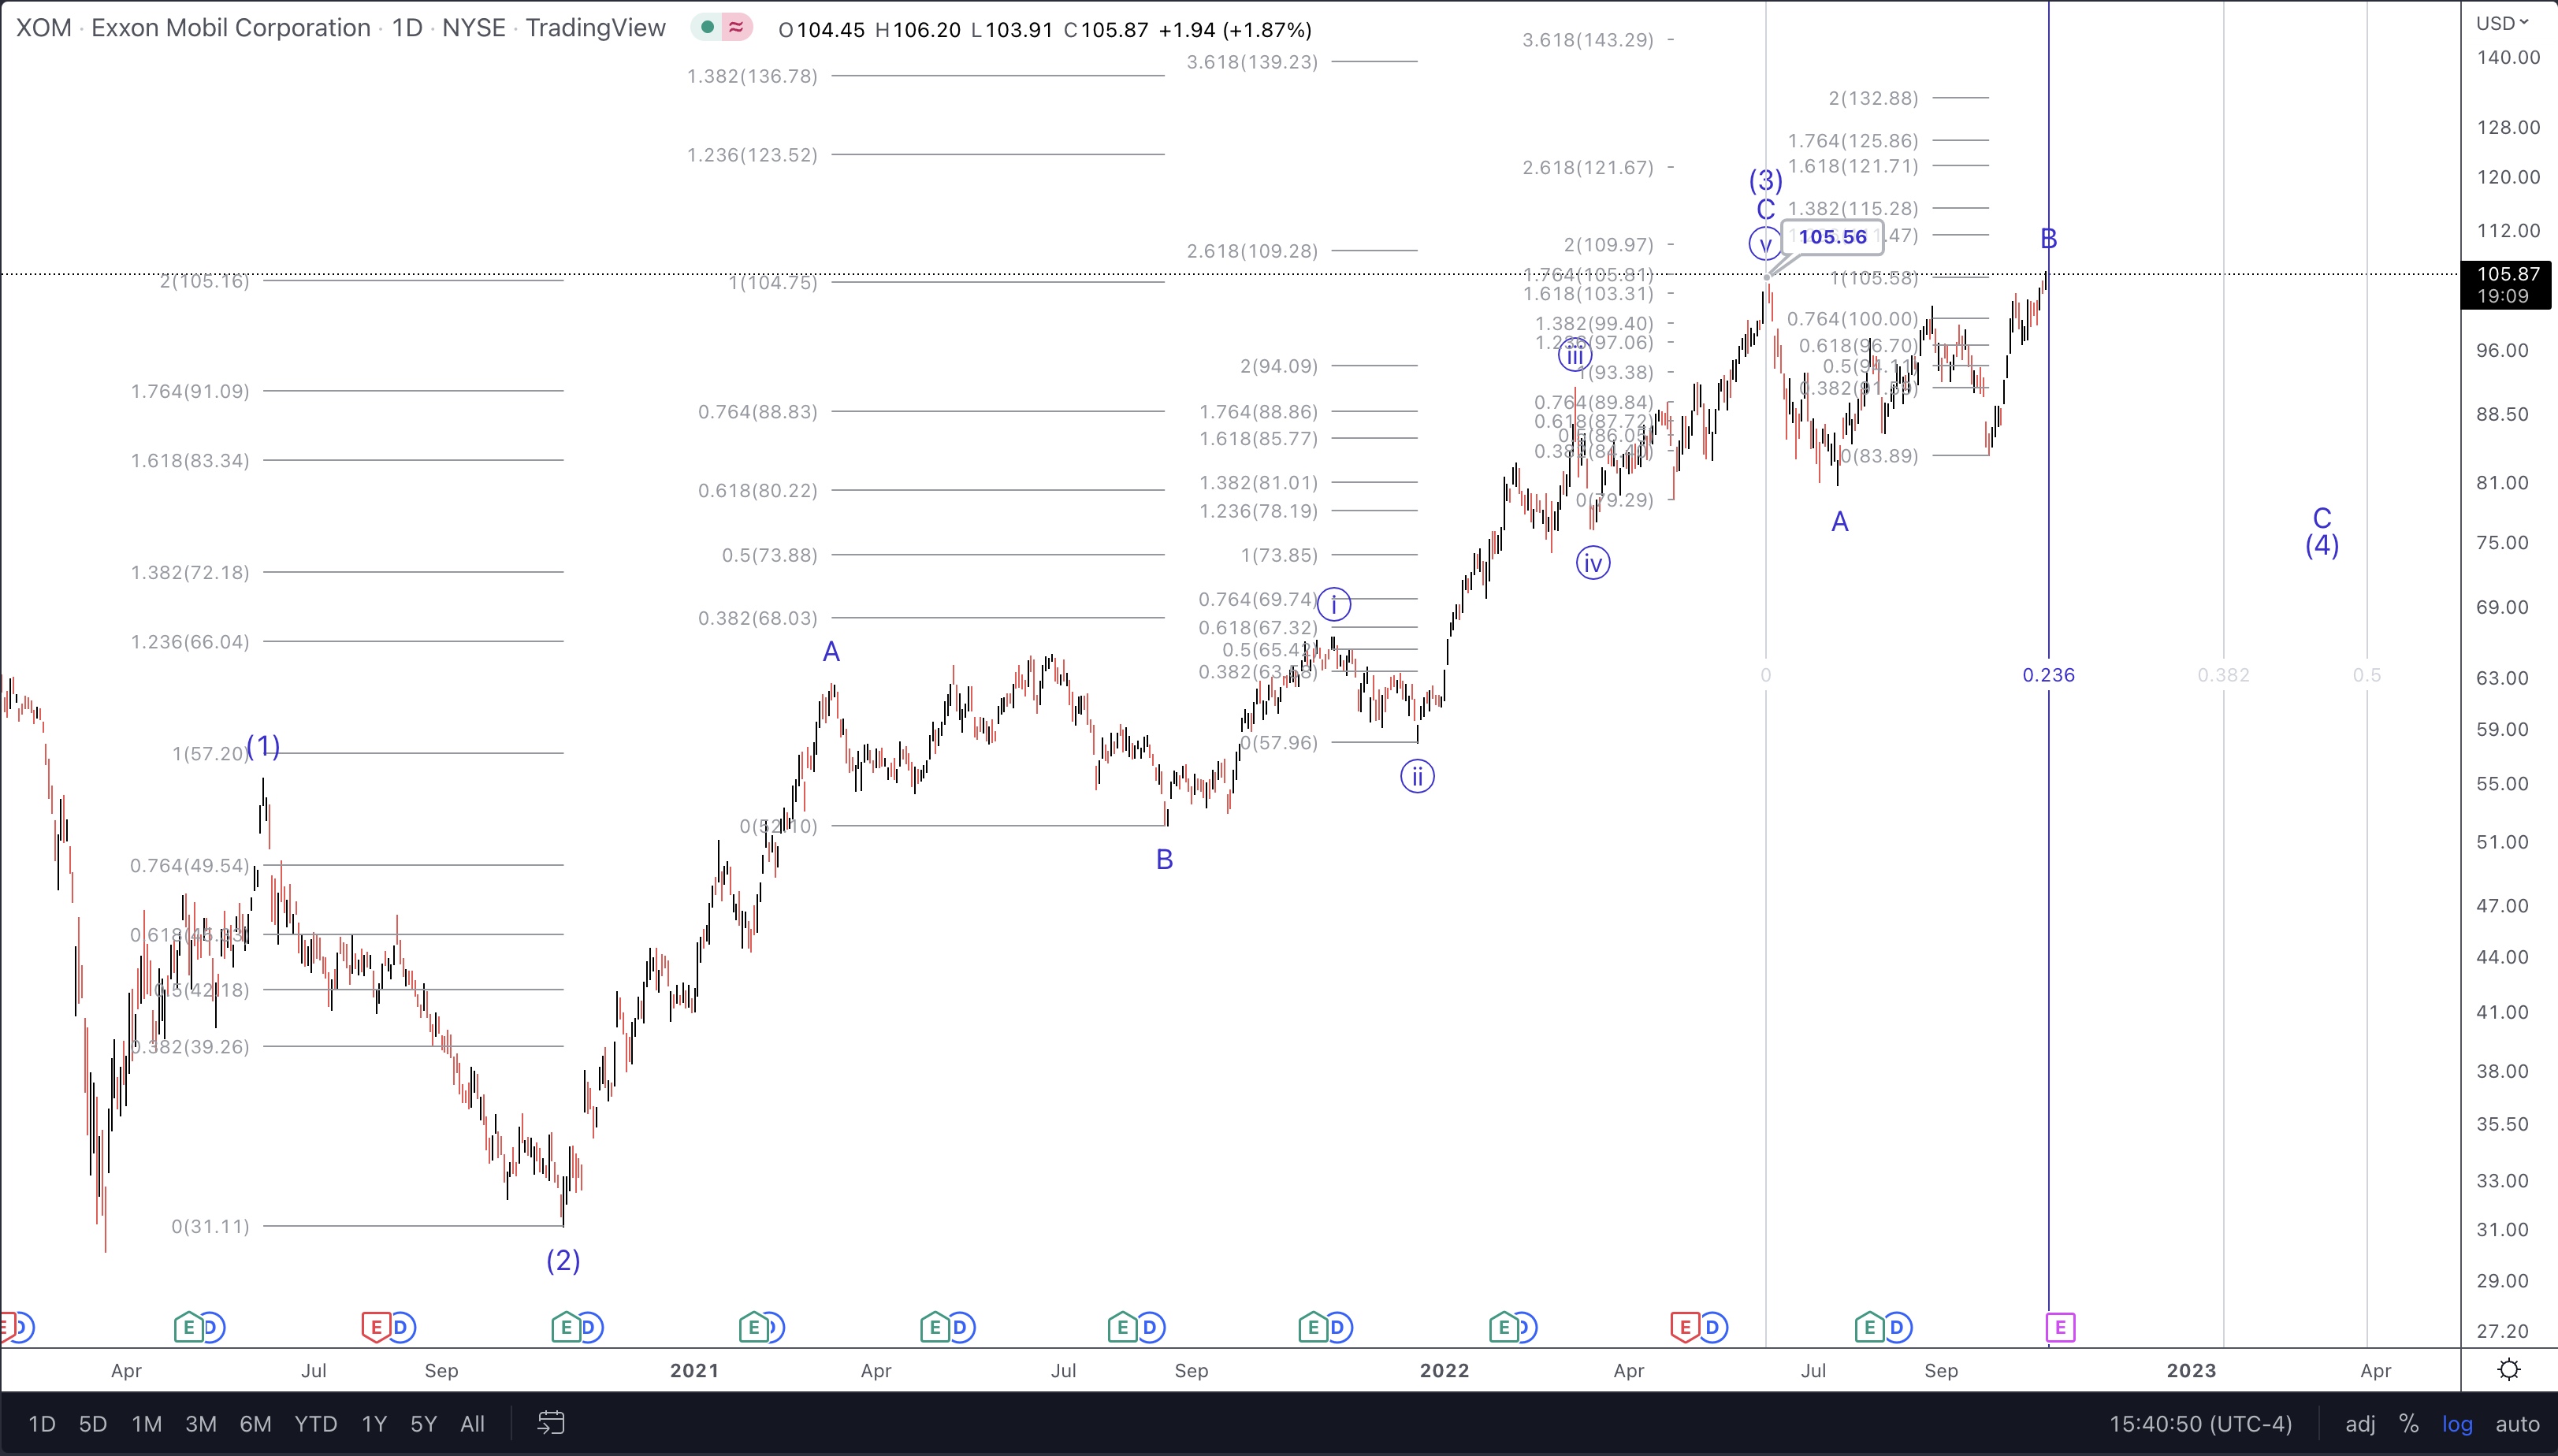Select the 6M time range

tap(255, 1424)
